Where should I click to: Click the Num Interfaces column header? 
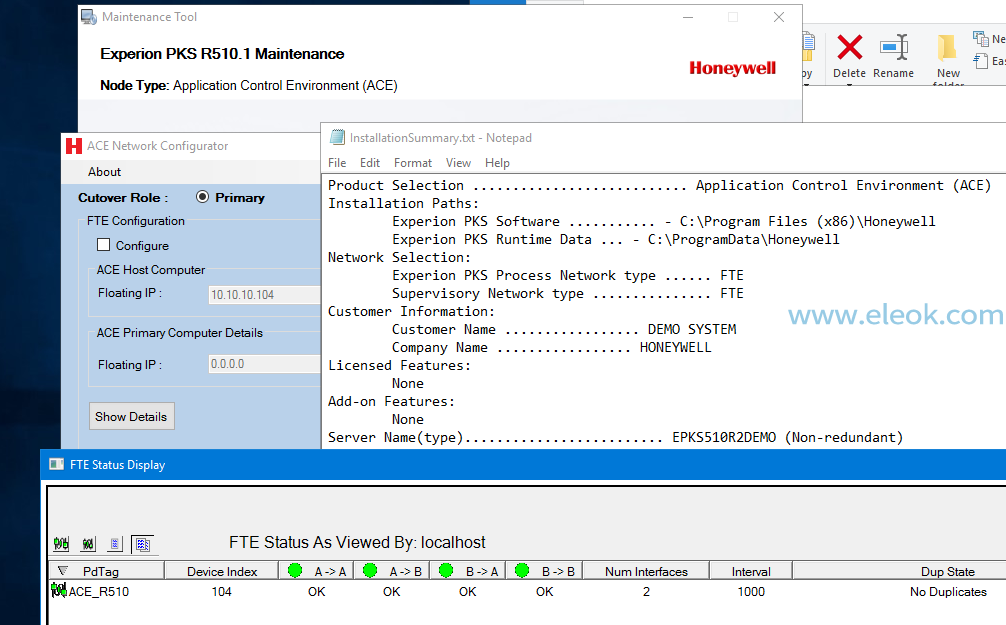point(646,571)
